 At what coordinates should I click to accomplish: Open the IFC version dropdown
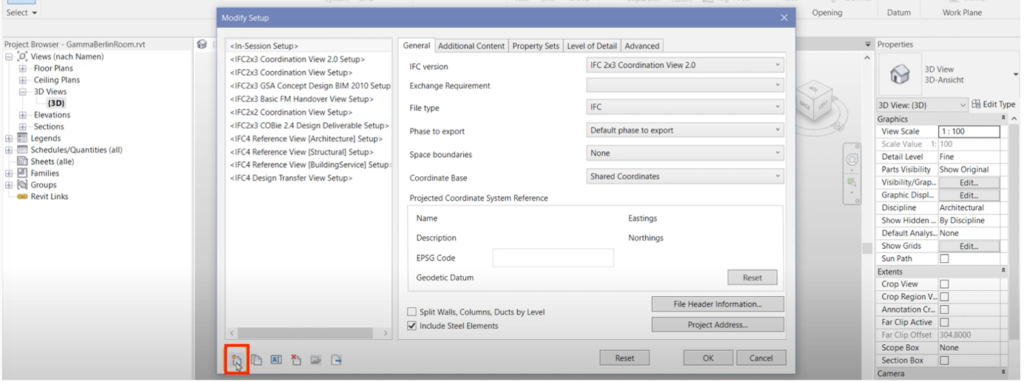pos(685,65)
